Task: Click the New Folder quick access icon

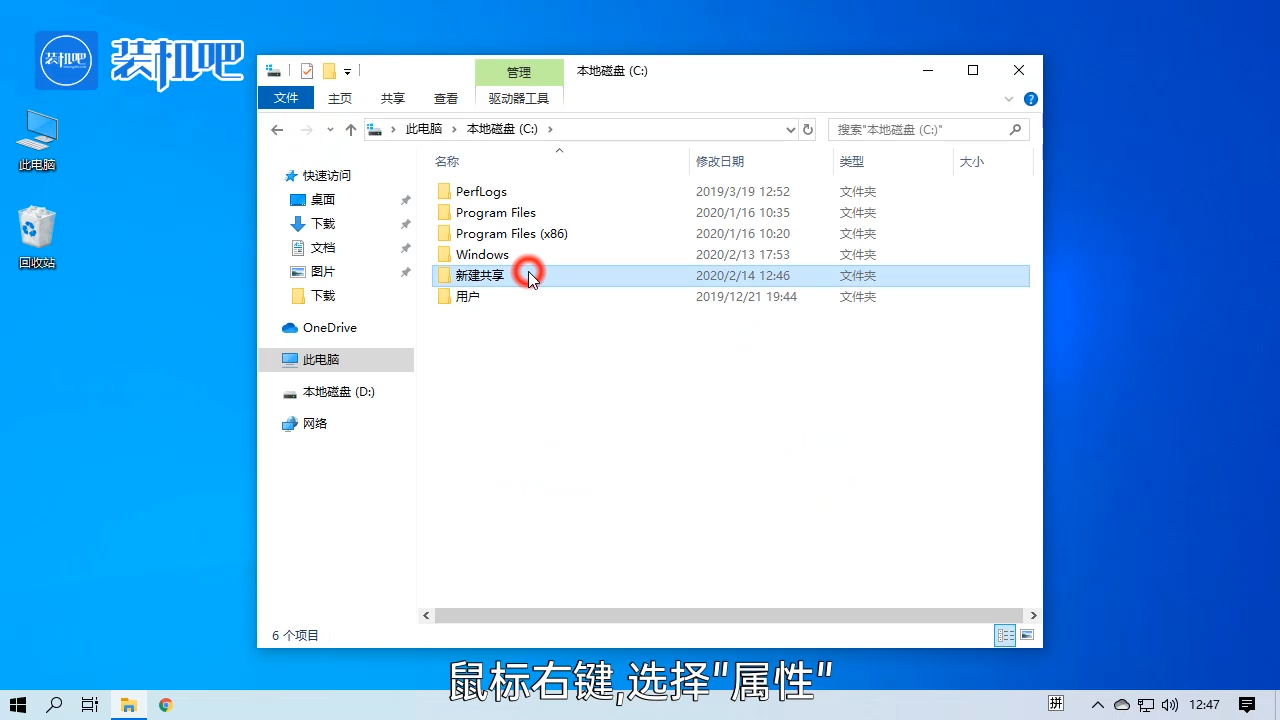Action: (x=329, y=70)
